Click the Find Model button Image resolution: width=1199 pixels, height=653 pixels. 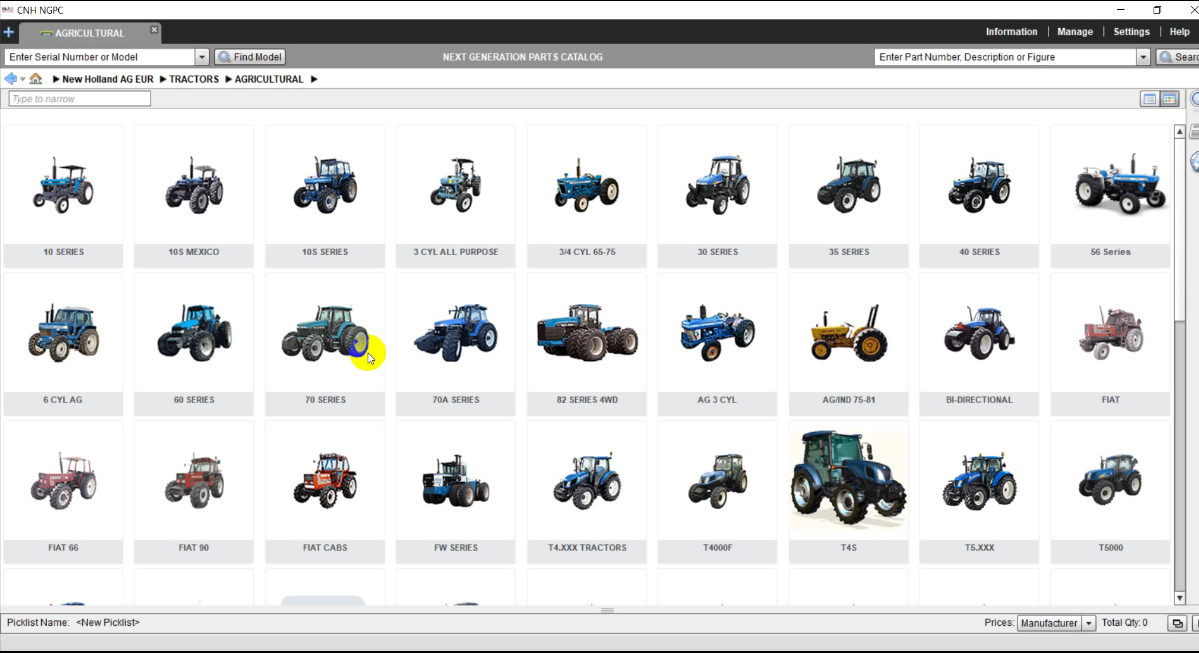(x=250, y=57)
